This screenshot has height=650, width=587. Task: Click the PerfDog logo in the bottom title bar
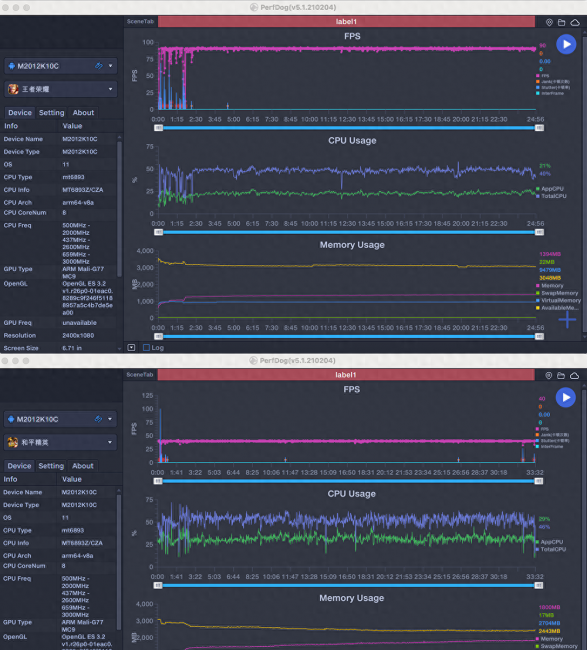[253, 360]
